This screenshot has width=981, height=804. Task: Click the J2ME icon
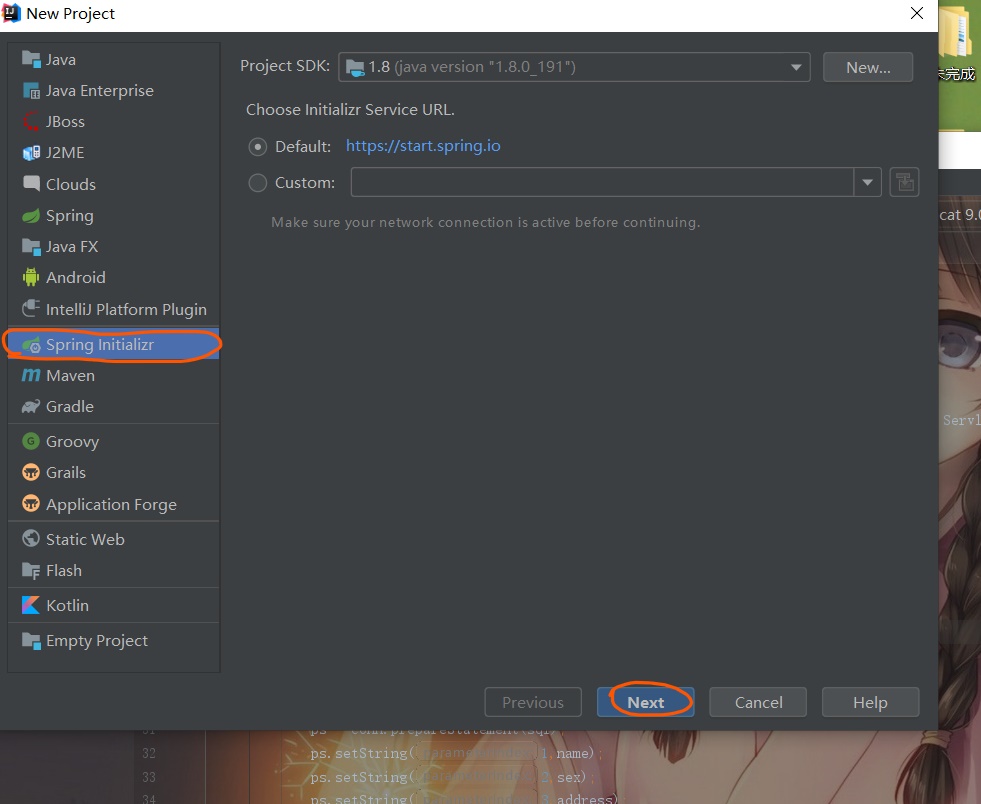point(31,153)
